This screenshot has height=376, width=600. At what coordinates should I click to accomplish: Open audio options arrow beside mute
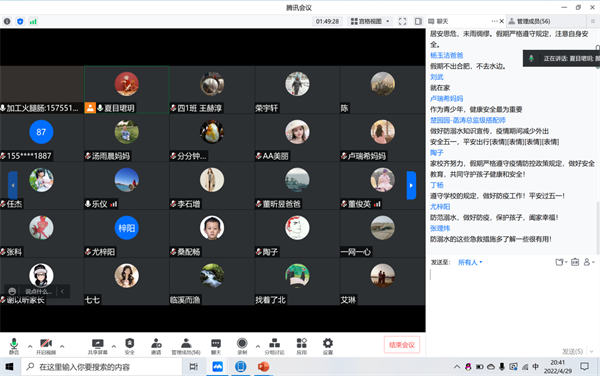click(x=30, y=346)
